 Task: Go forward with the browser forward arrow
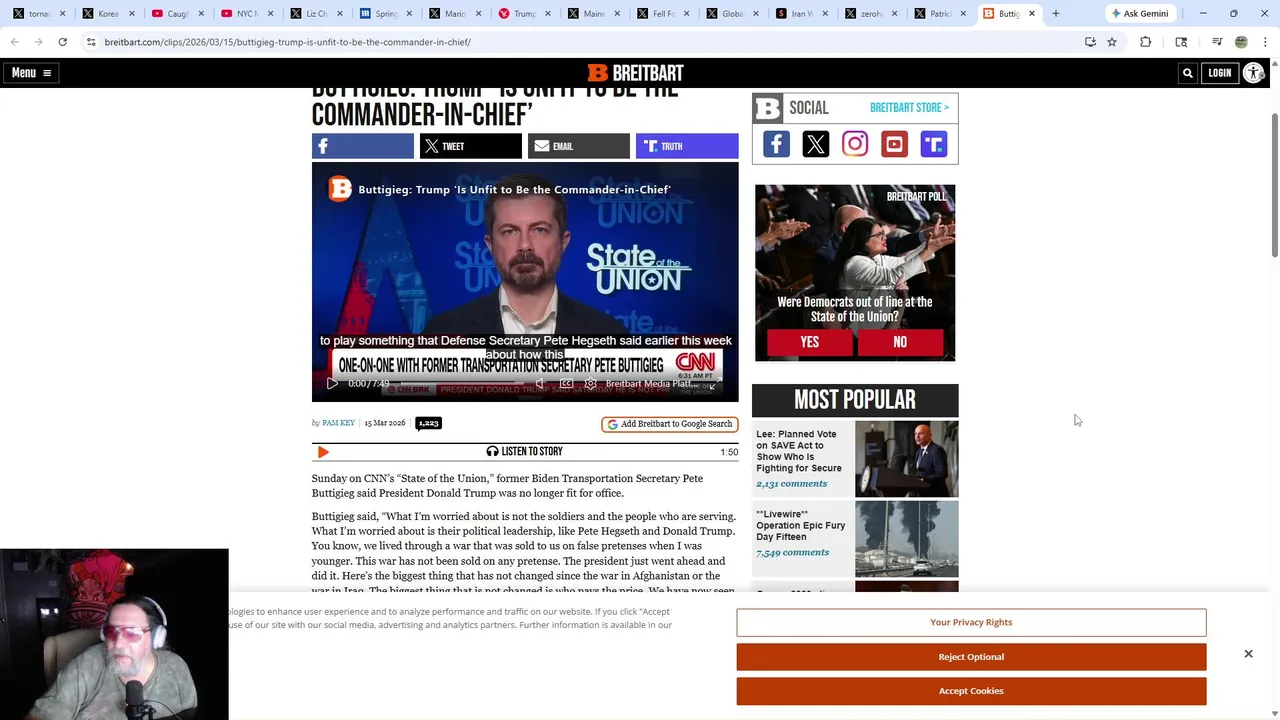38,42
